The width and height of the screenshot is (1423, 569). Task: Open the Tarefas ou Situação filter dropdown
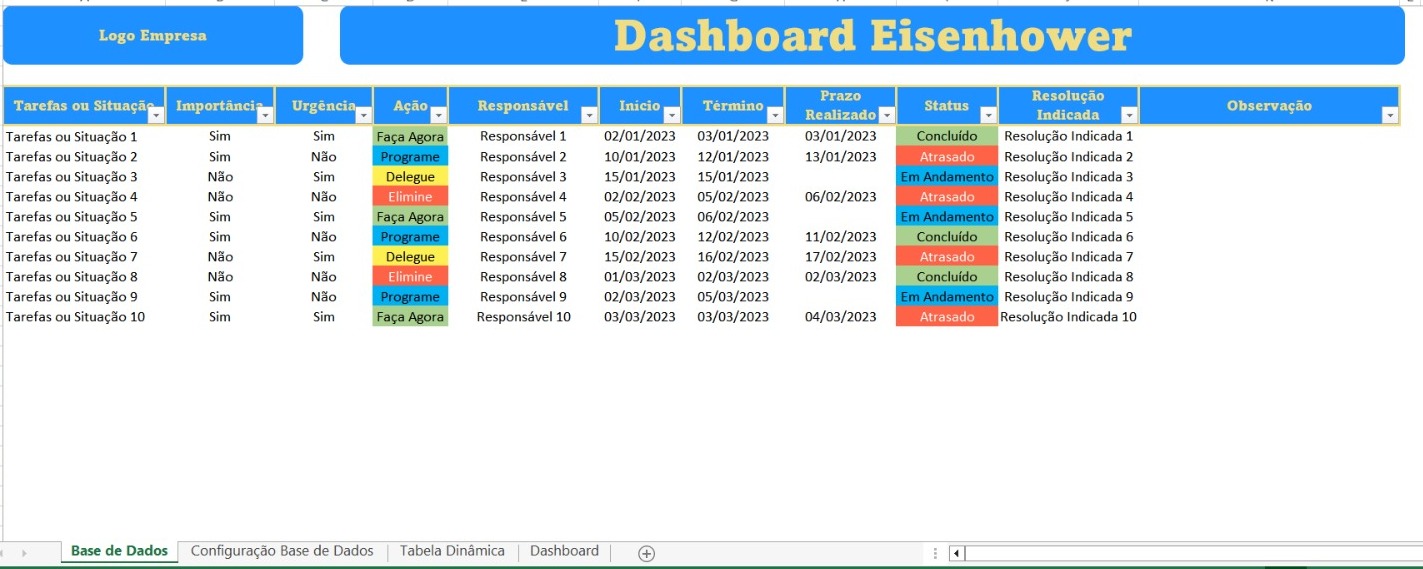pyautogui.click(x=156, y=116)
